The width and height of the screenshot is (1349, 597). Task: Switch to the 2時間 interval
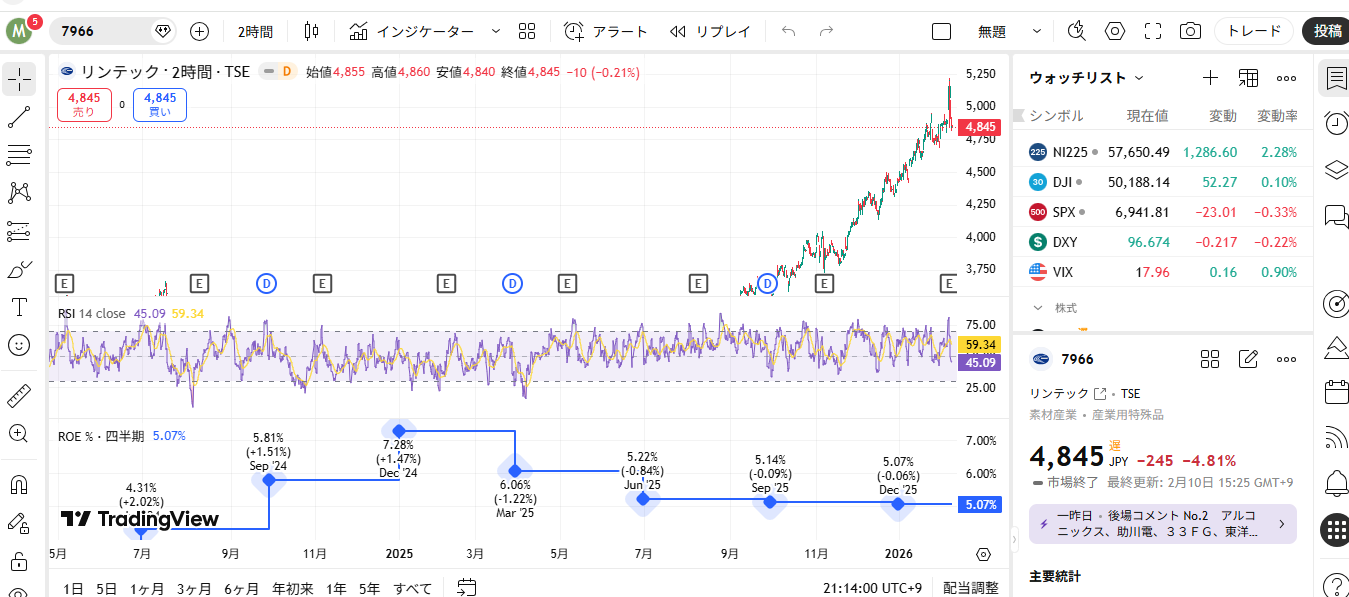(x=255, y=31)
